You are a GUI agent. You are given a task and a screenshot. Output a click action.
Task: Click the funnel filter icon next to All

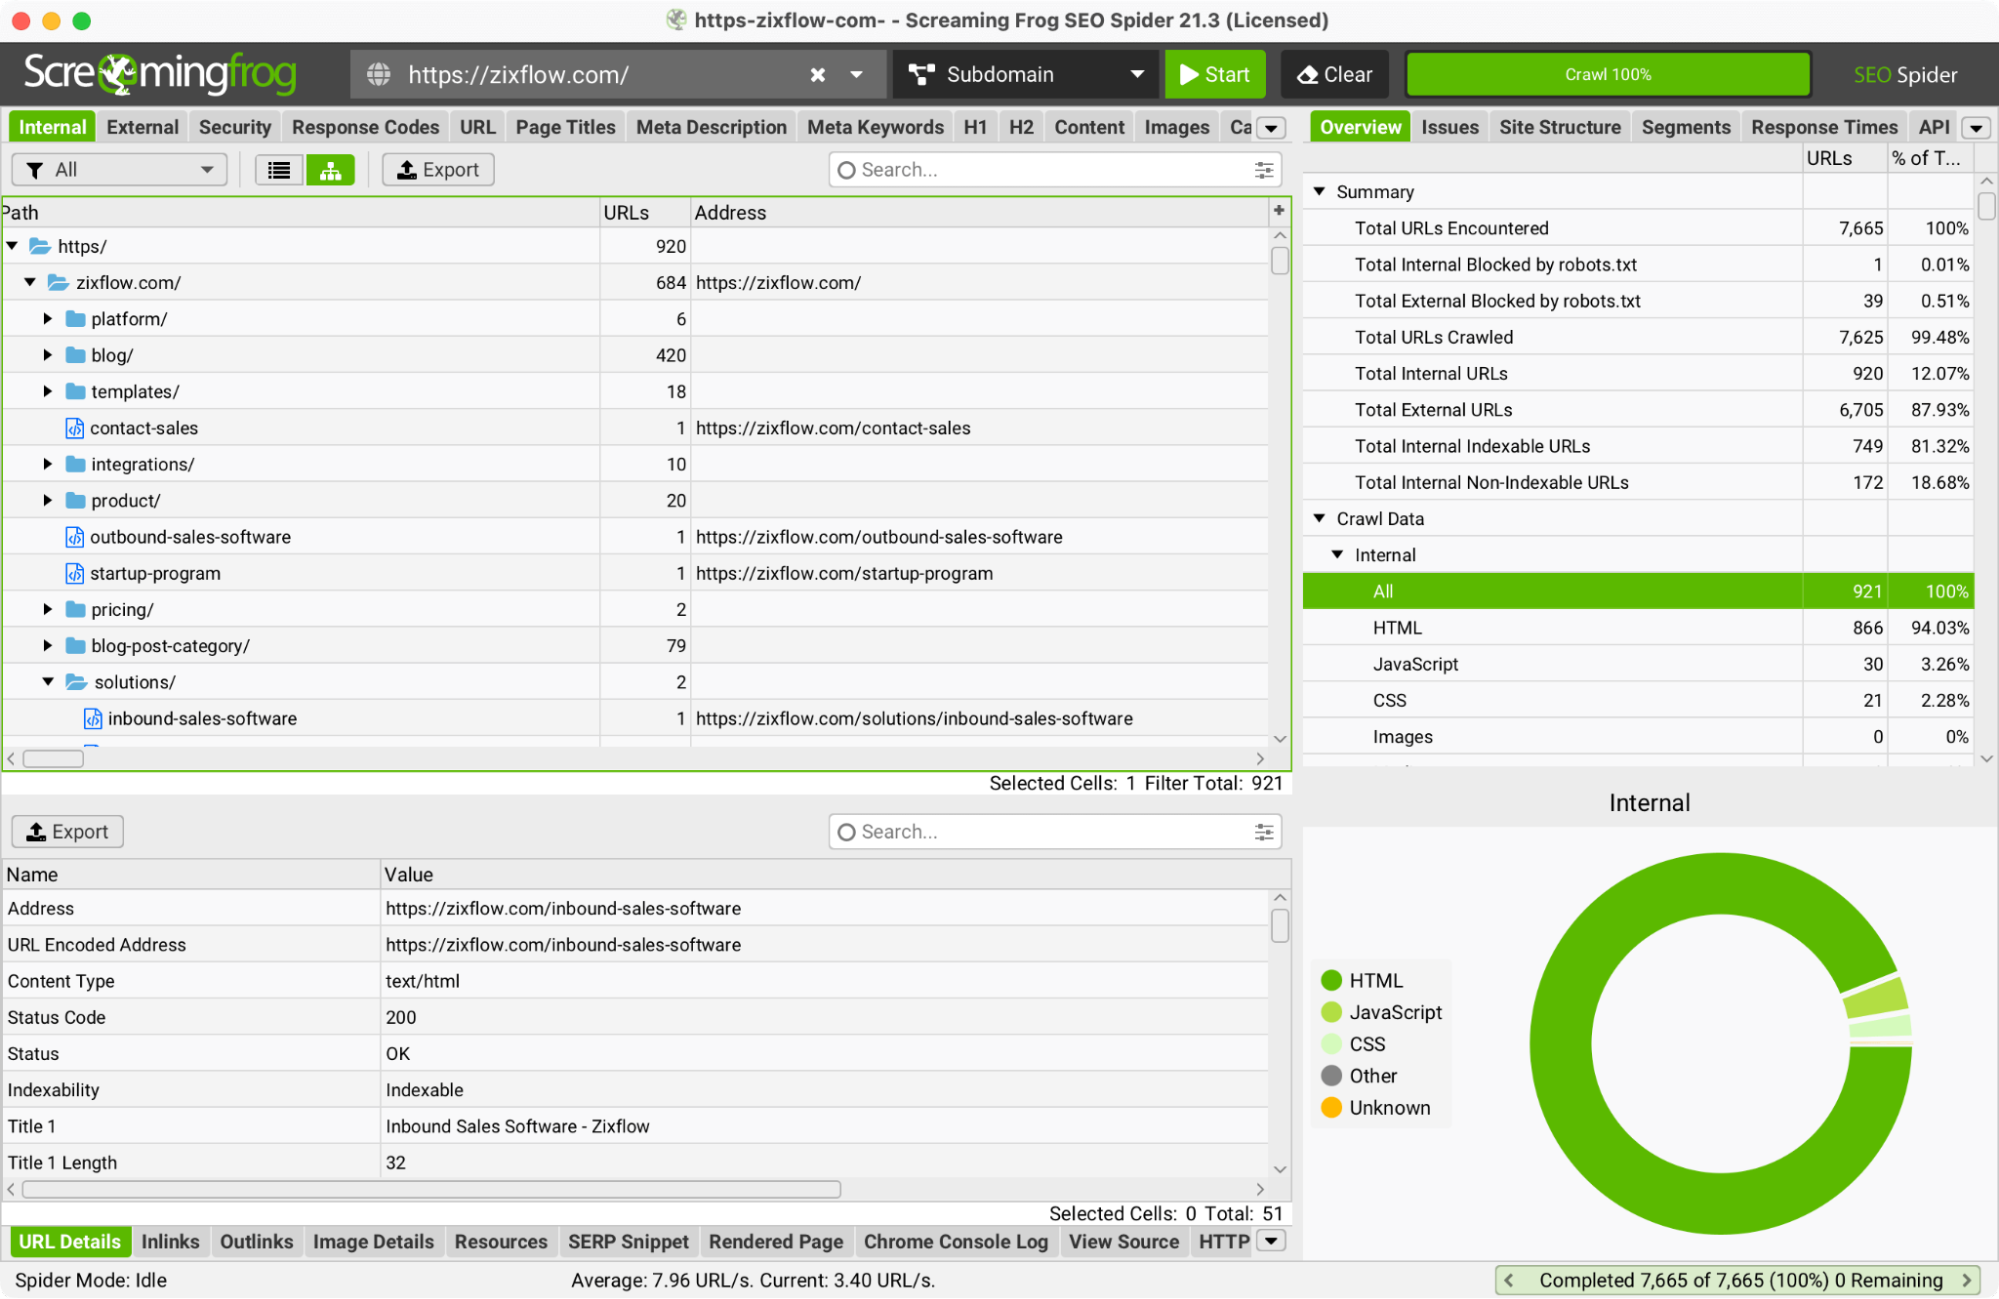tap(36, 169)
